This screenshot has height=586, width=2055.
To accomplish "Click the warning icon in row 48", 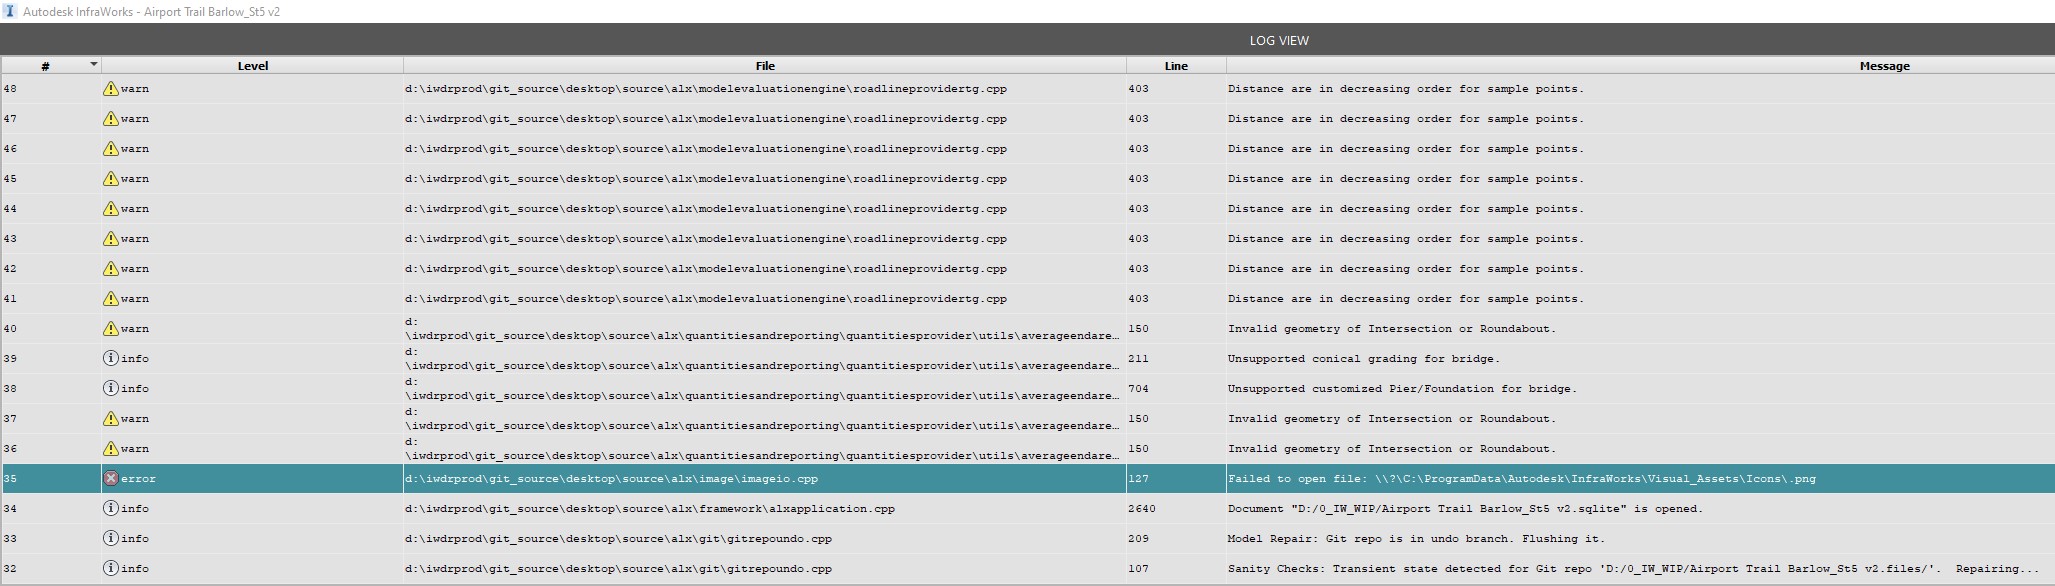I will coord(111,88).
